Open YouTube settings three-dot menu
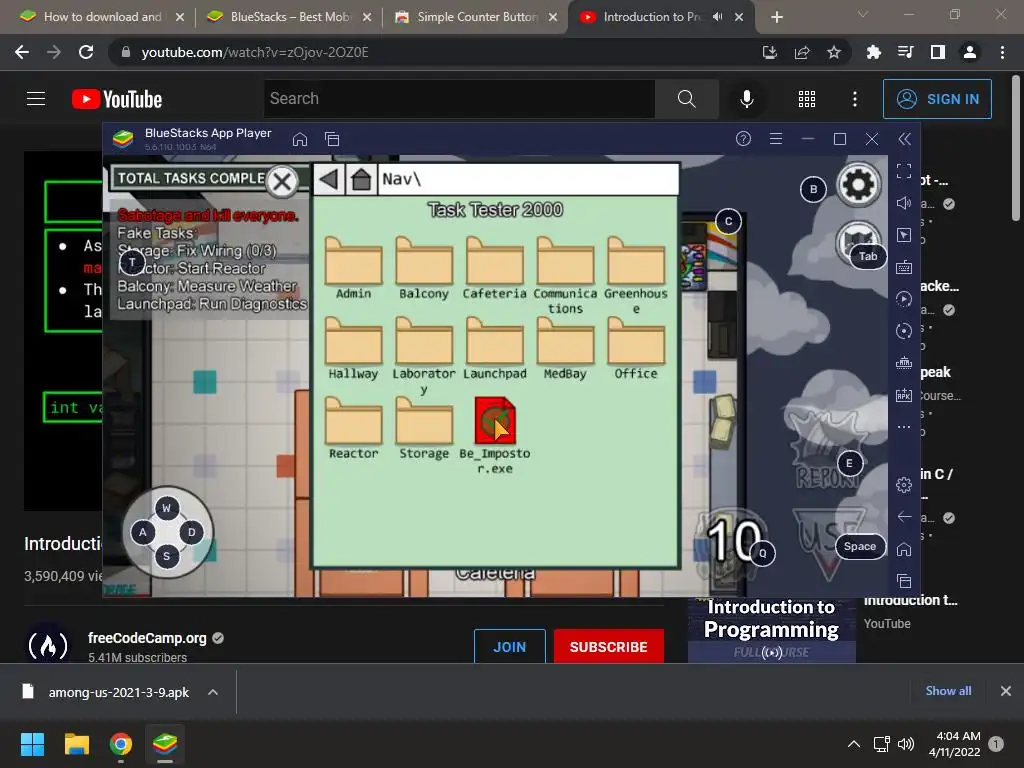 click(x=855, y=99)
